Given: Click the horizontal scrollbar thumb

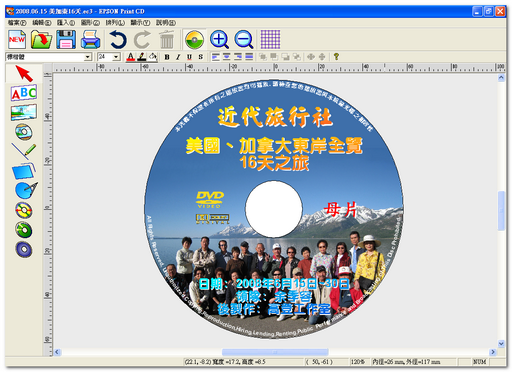Looking at the screenshot, I should [x=275, y=352].
